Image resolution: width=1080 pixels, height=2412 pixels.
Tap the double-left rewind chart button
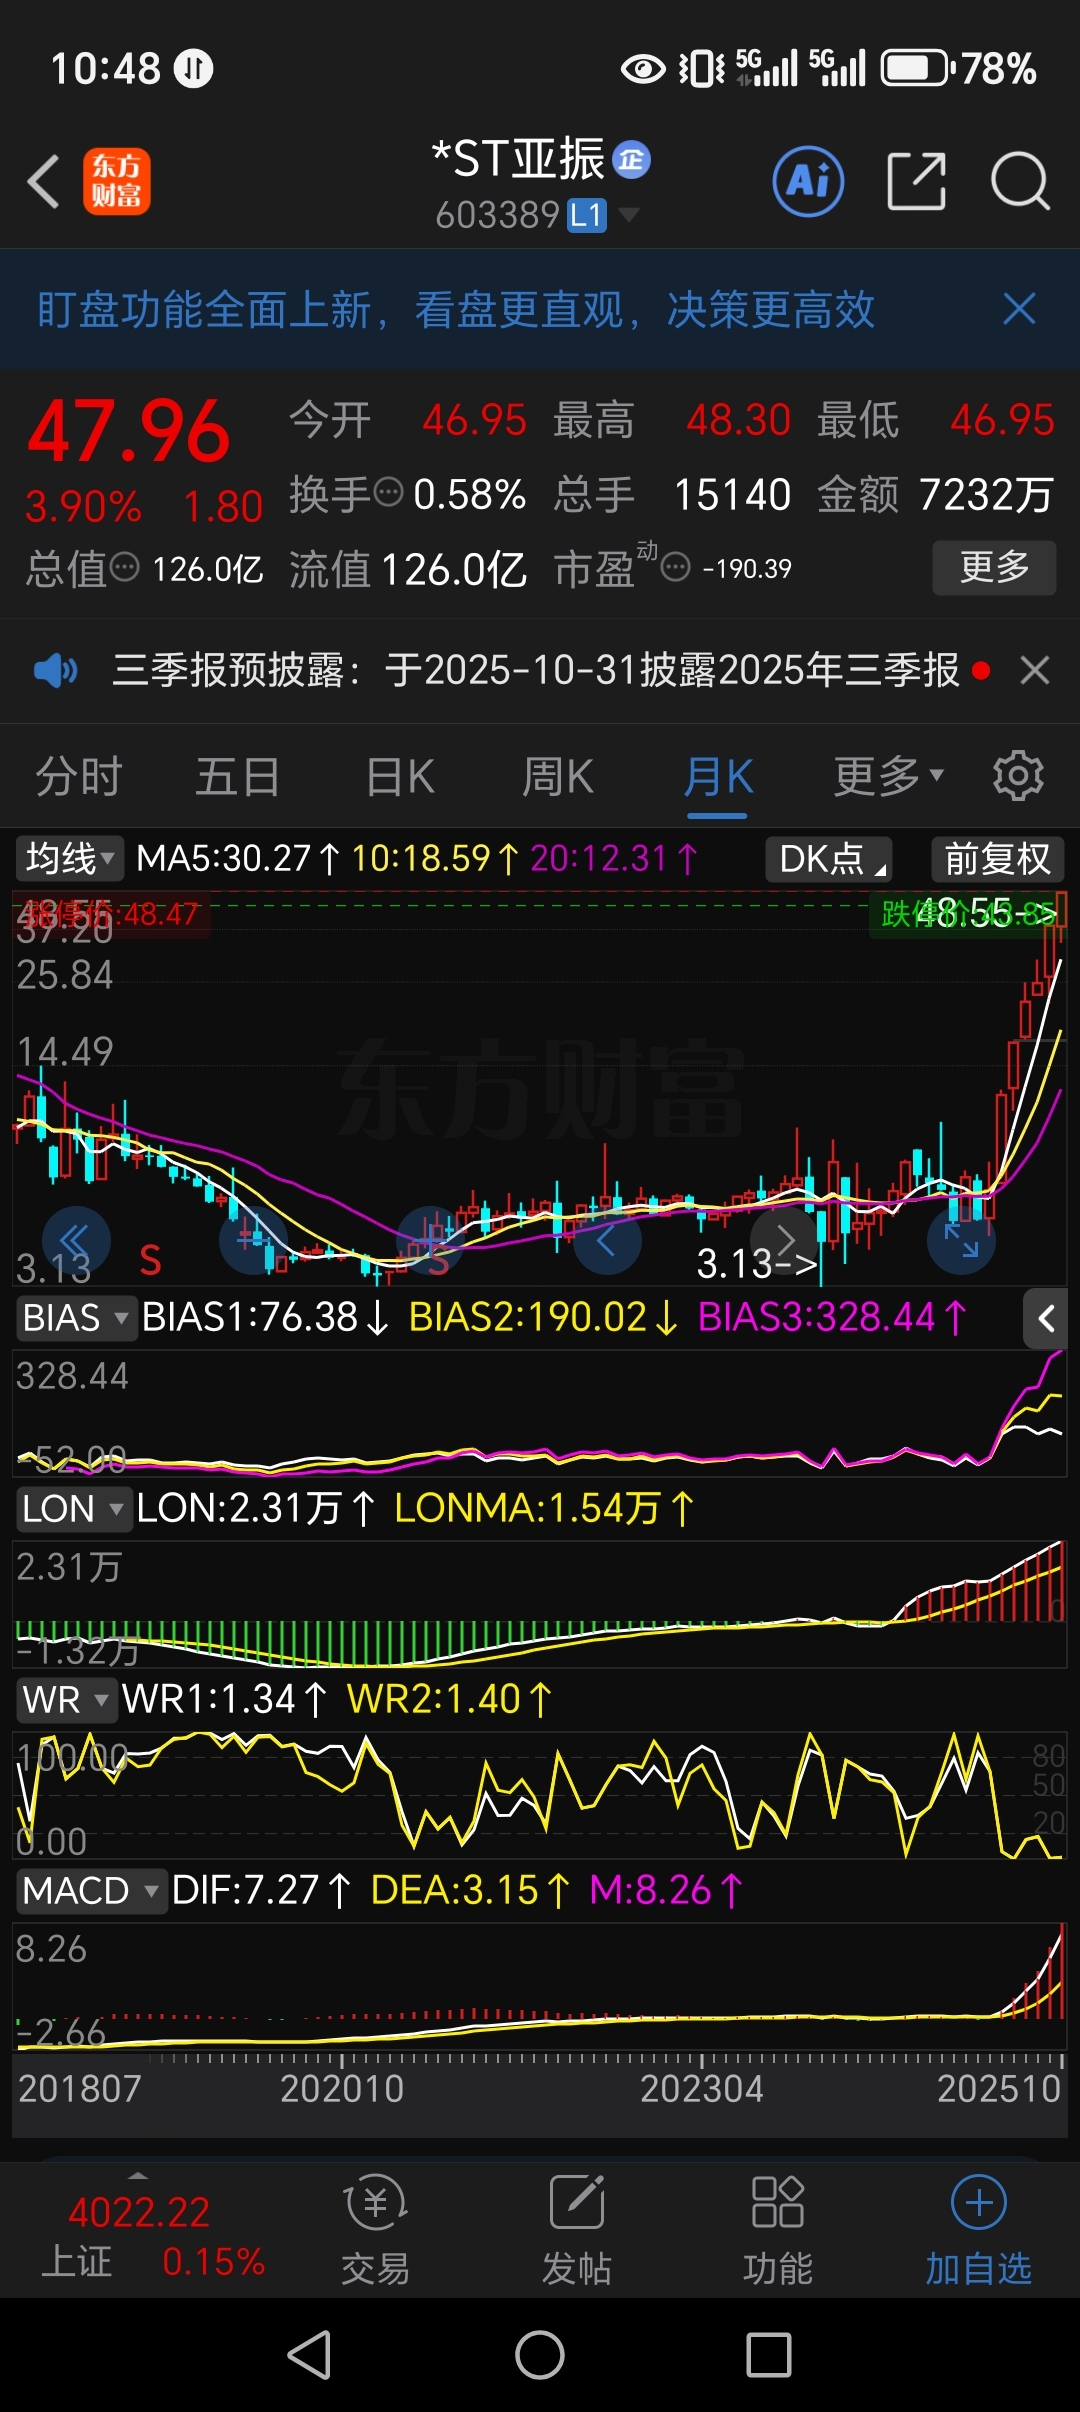coord(76,1240)
